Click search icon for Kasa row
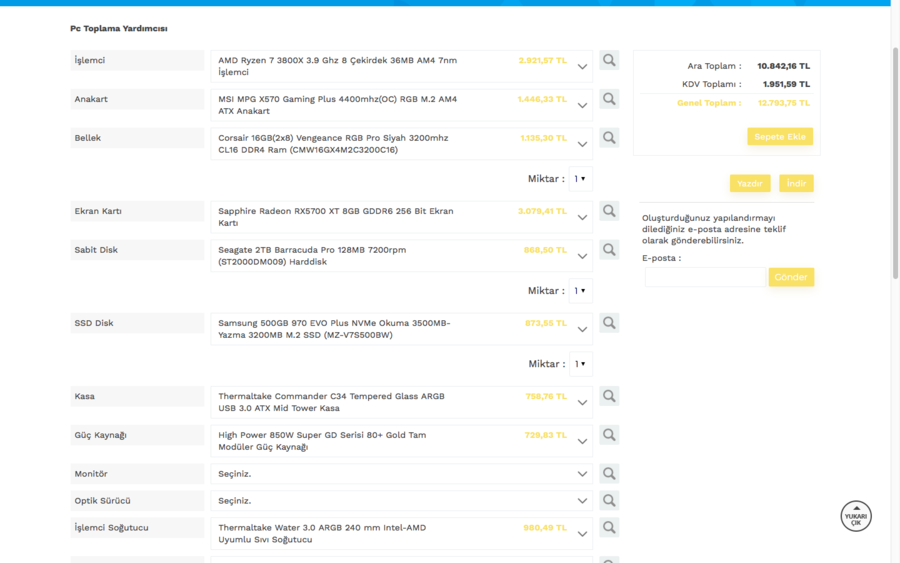The height and width of the screenshot is (563, 900). pos(609,397)
